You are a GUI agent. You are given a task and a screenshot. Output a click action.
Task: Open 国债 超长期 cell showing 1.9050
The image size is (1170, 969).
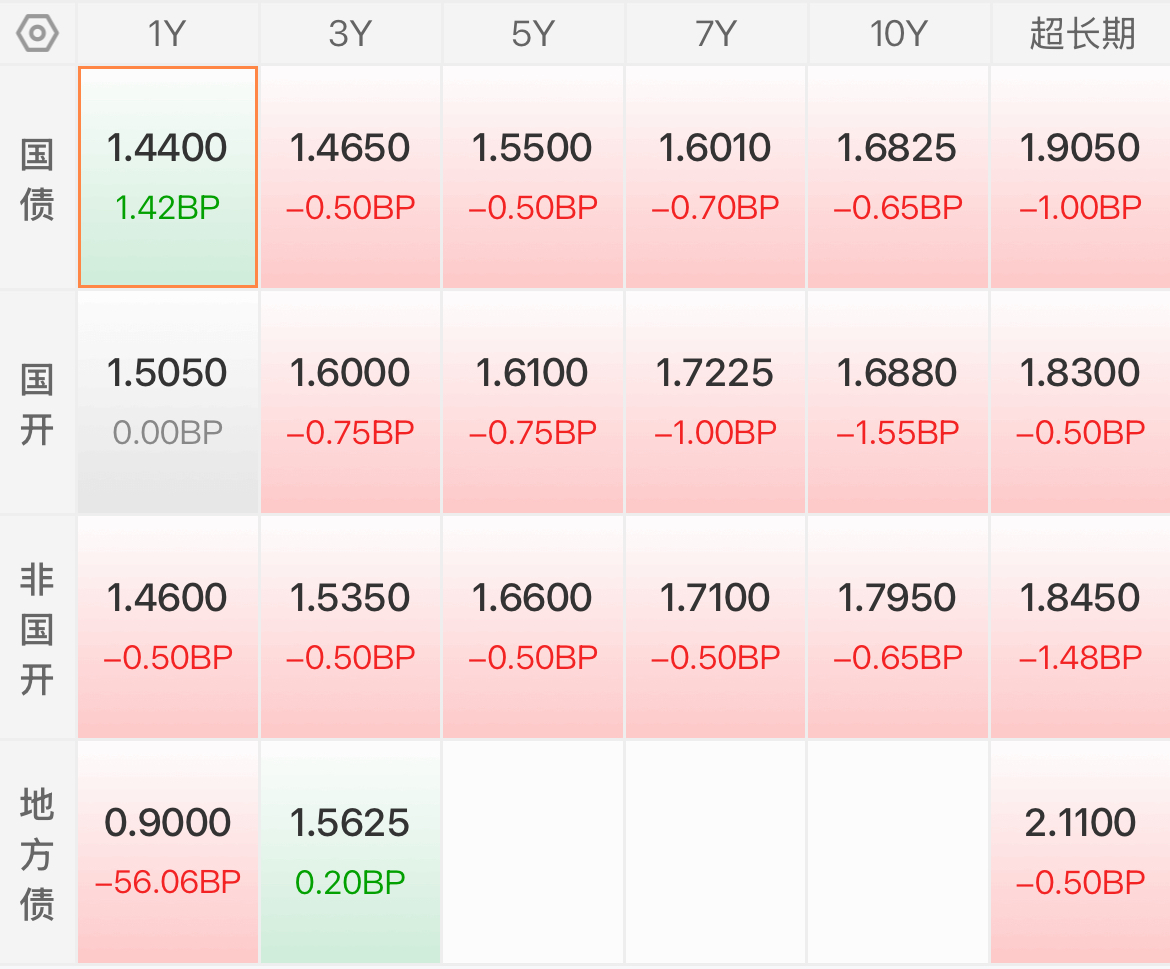pos(1081,177)
